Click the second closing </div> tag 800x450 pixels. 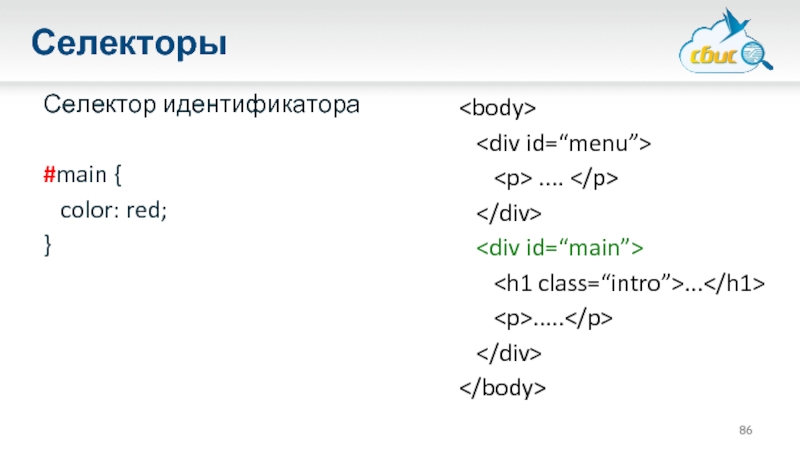pos(508,353)
